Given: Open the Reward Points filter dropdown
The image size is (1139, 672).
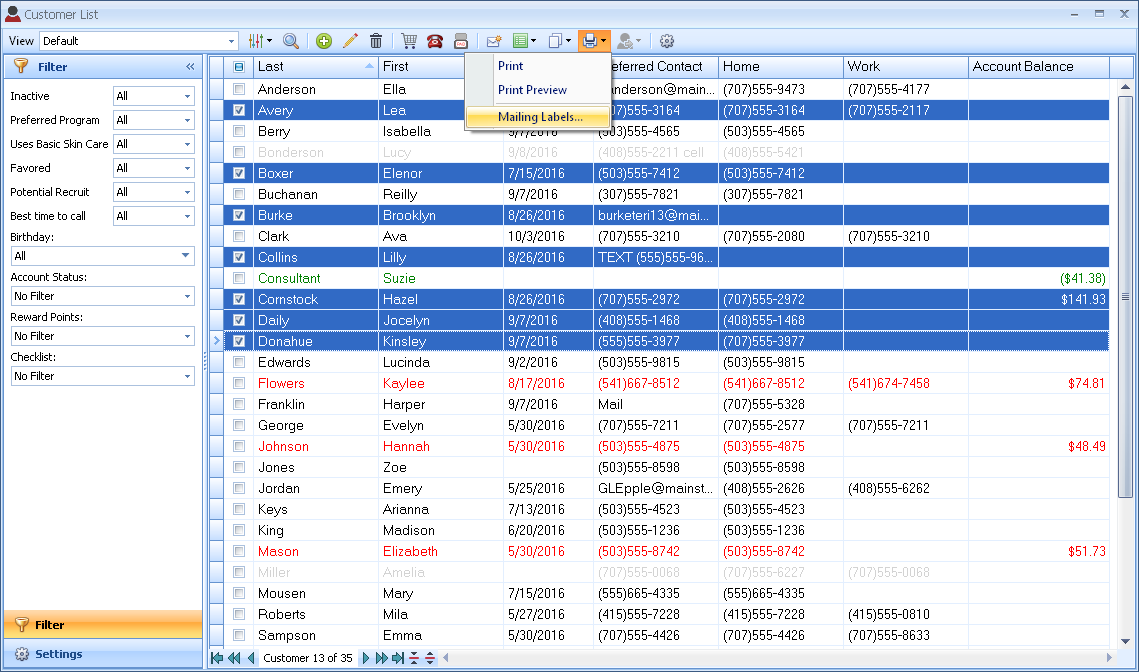Looking at the screenshot, I should 187,336.
